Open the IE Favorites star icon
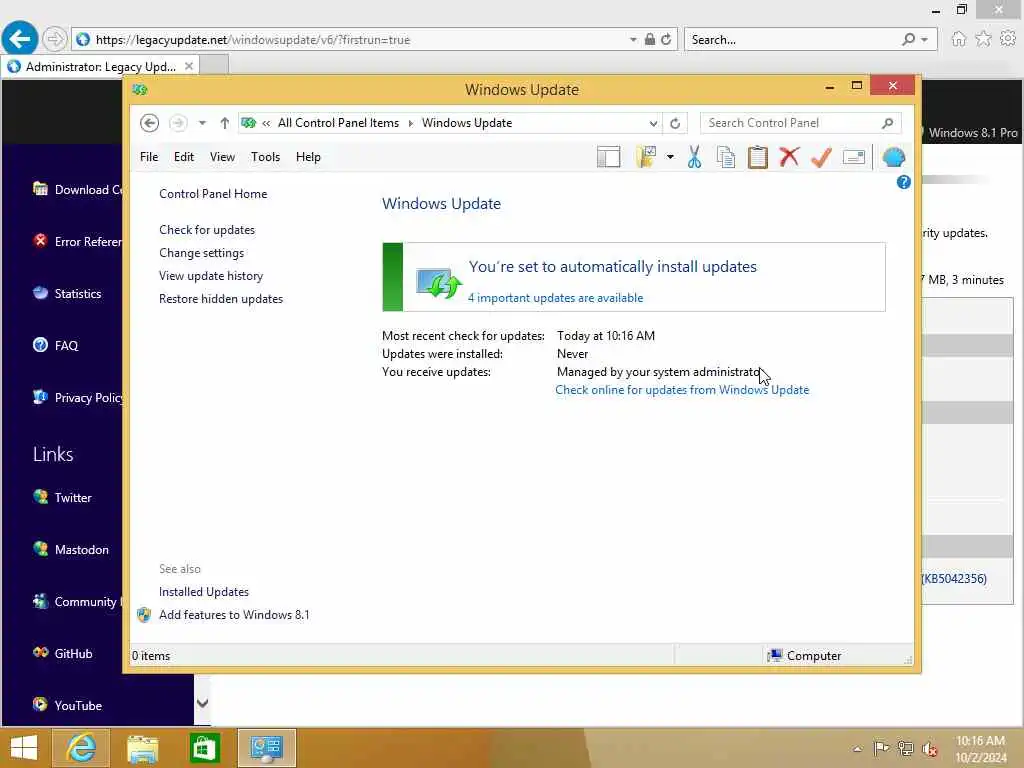The image size is (1024, 768). 983,39
